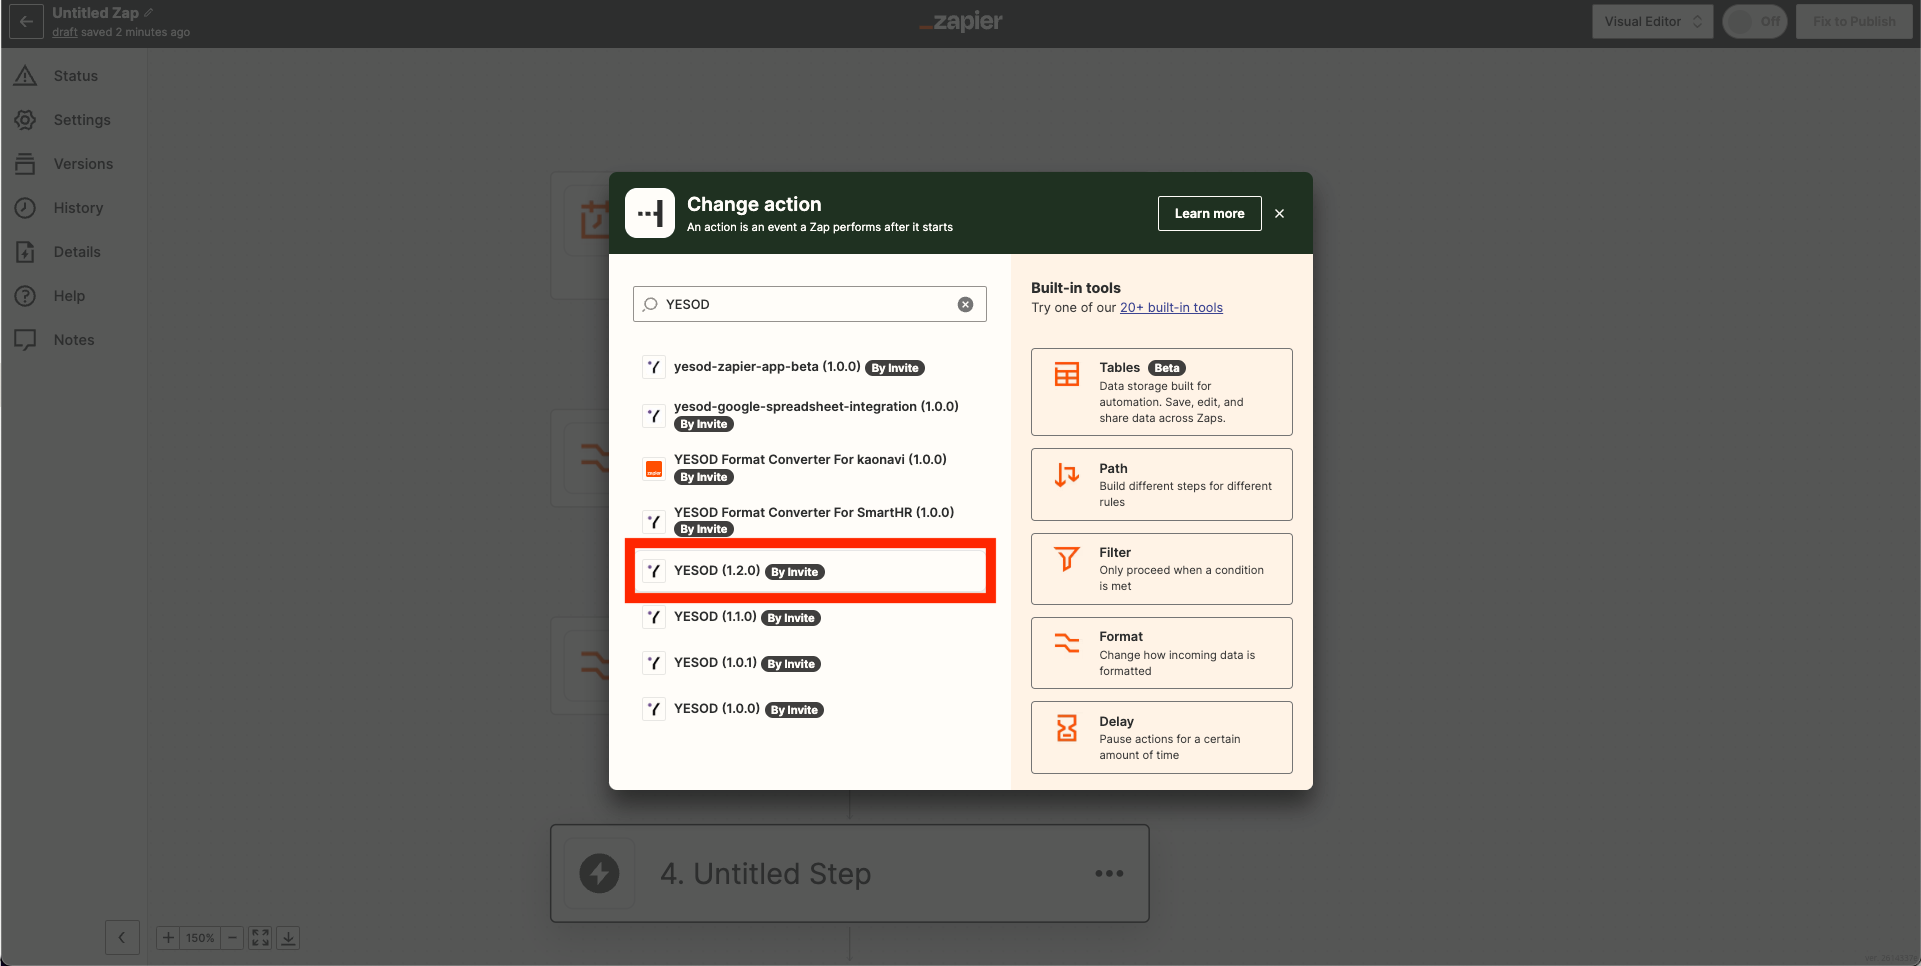Zoom in with the plus button
Viewport: 1921px width, 966px height.
168,938
